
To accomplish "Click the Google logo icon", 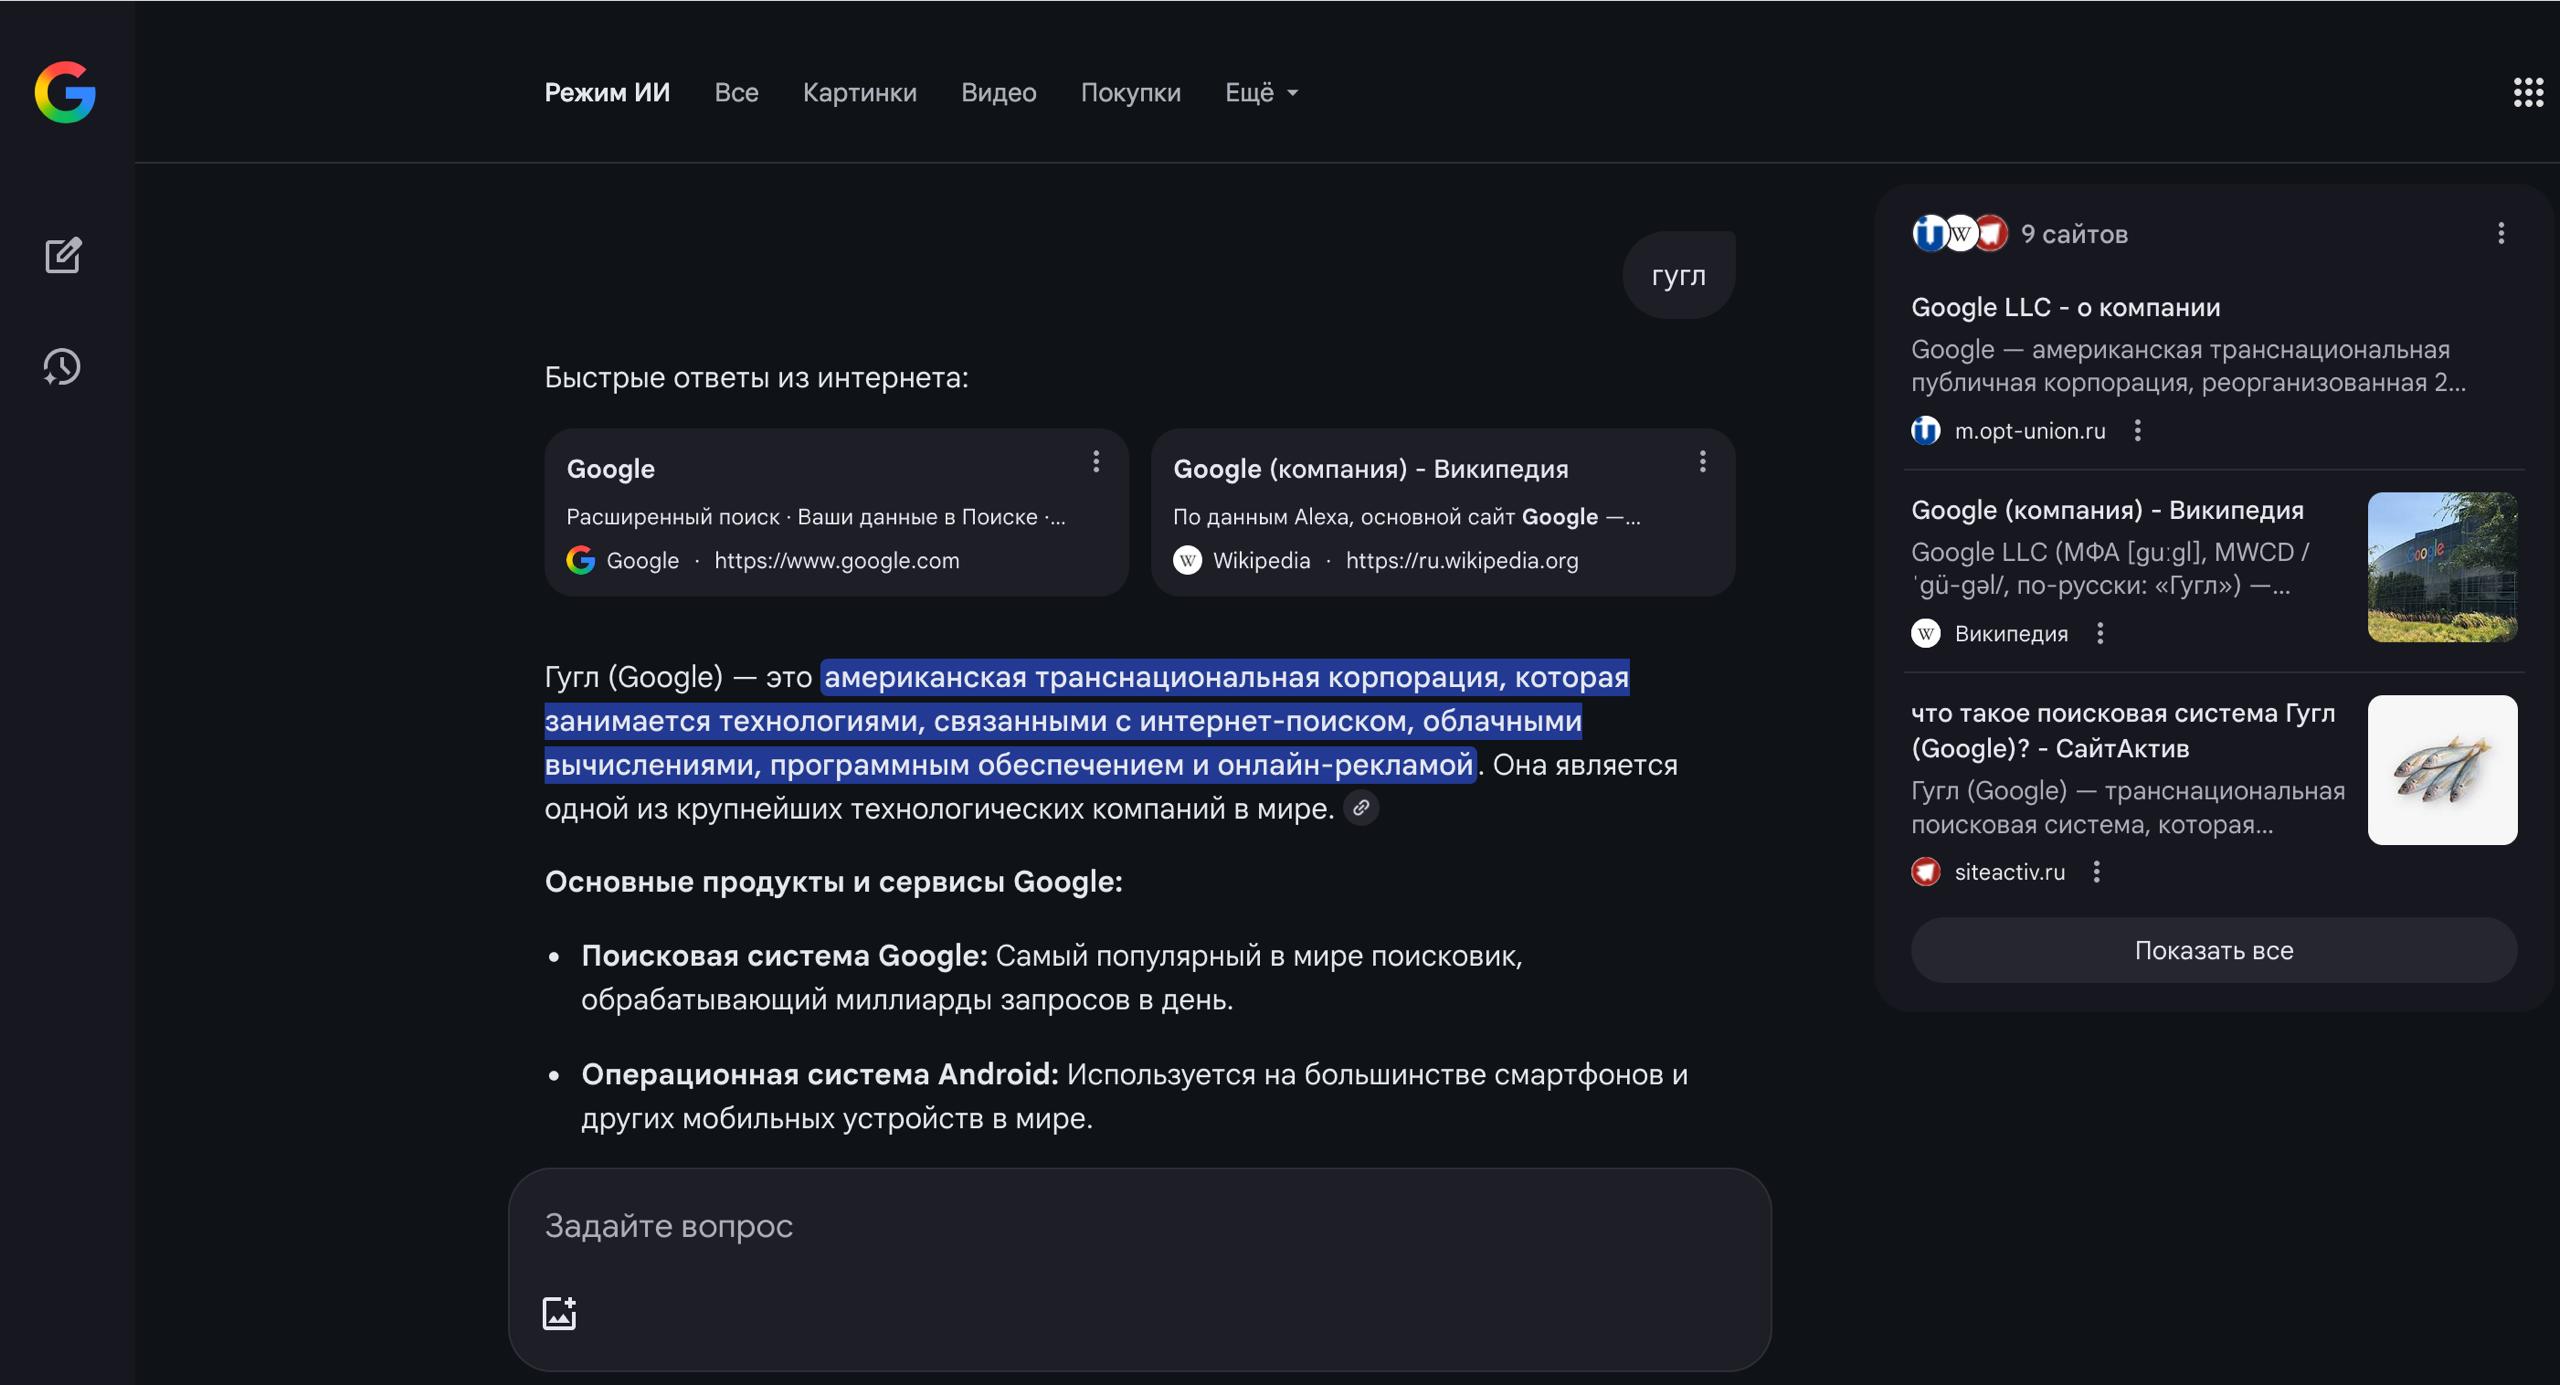I will 65,92.
